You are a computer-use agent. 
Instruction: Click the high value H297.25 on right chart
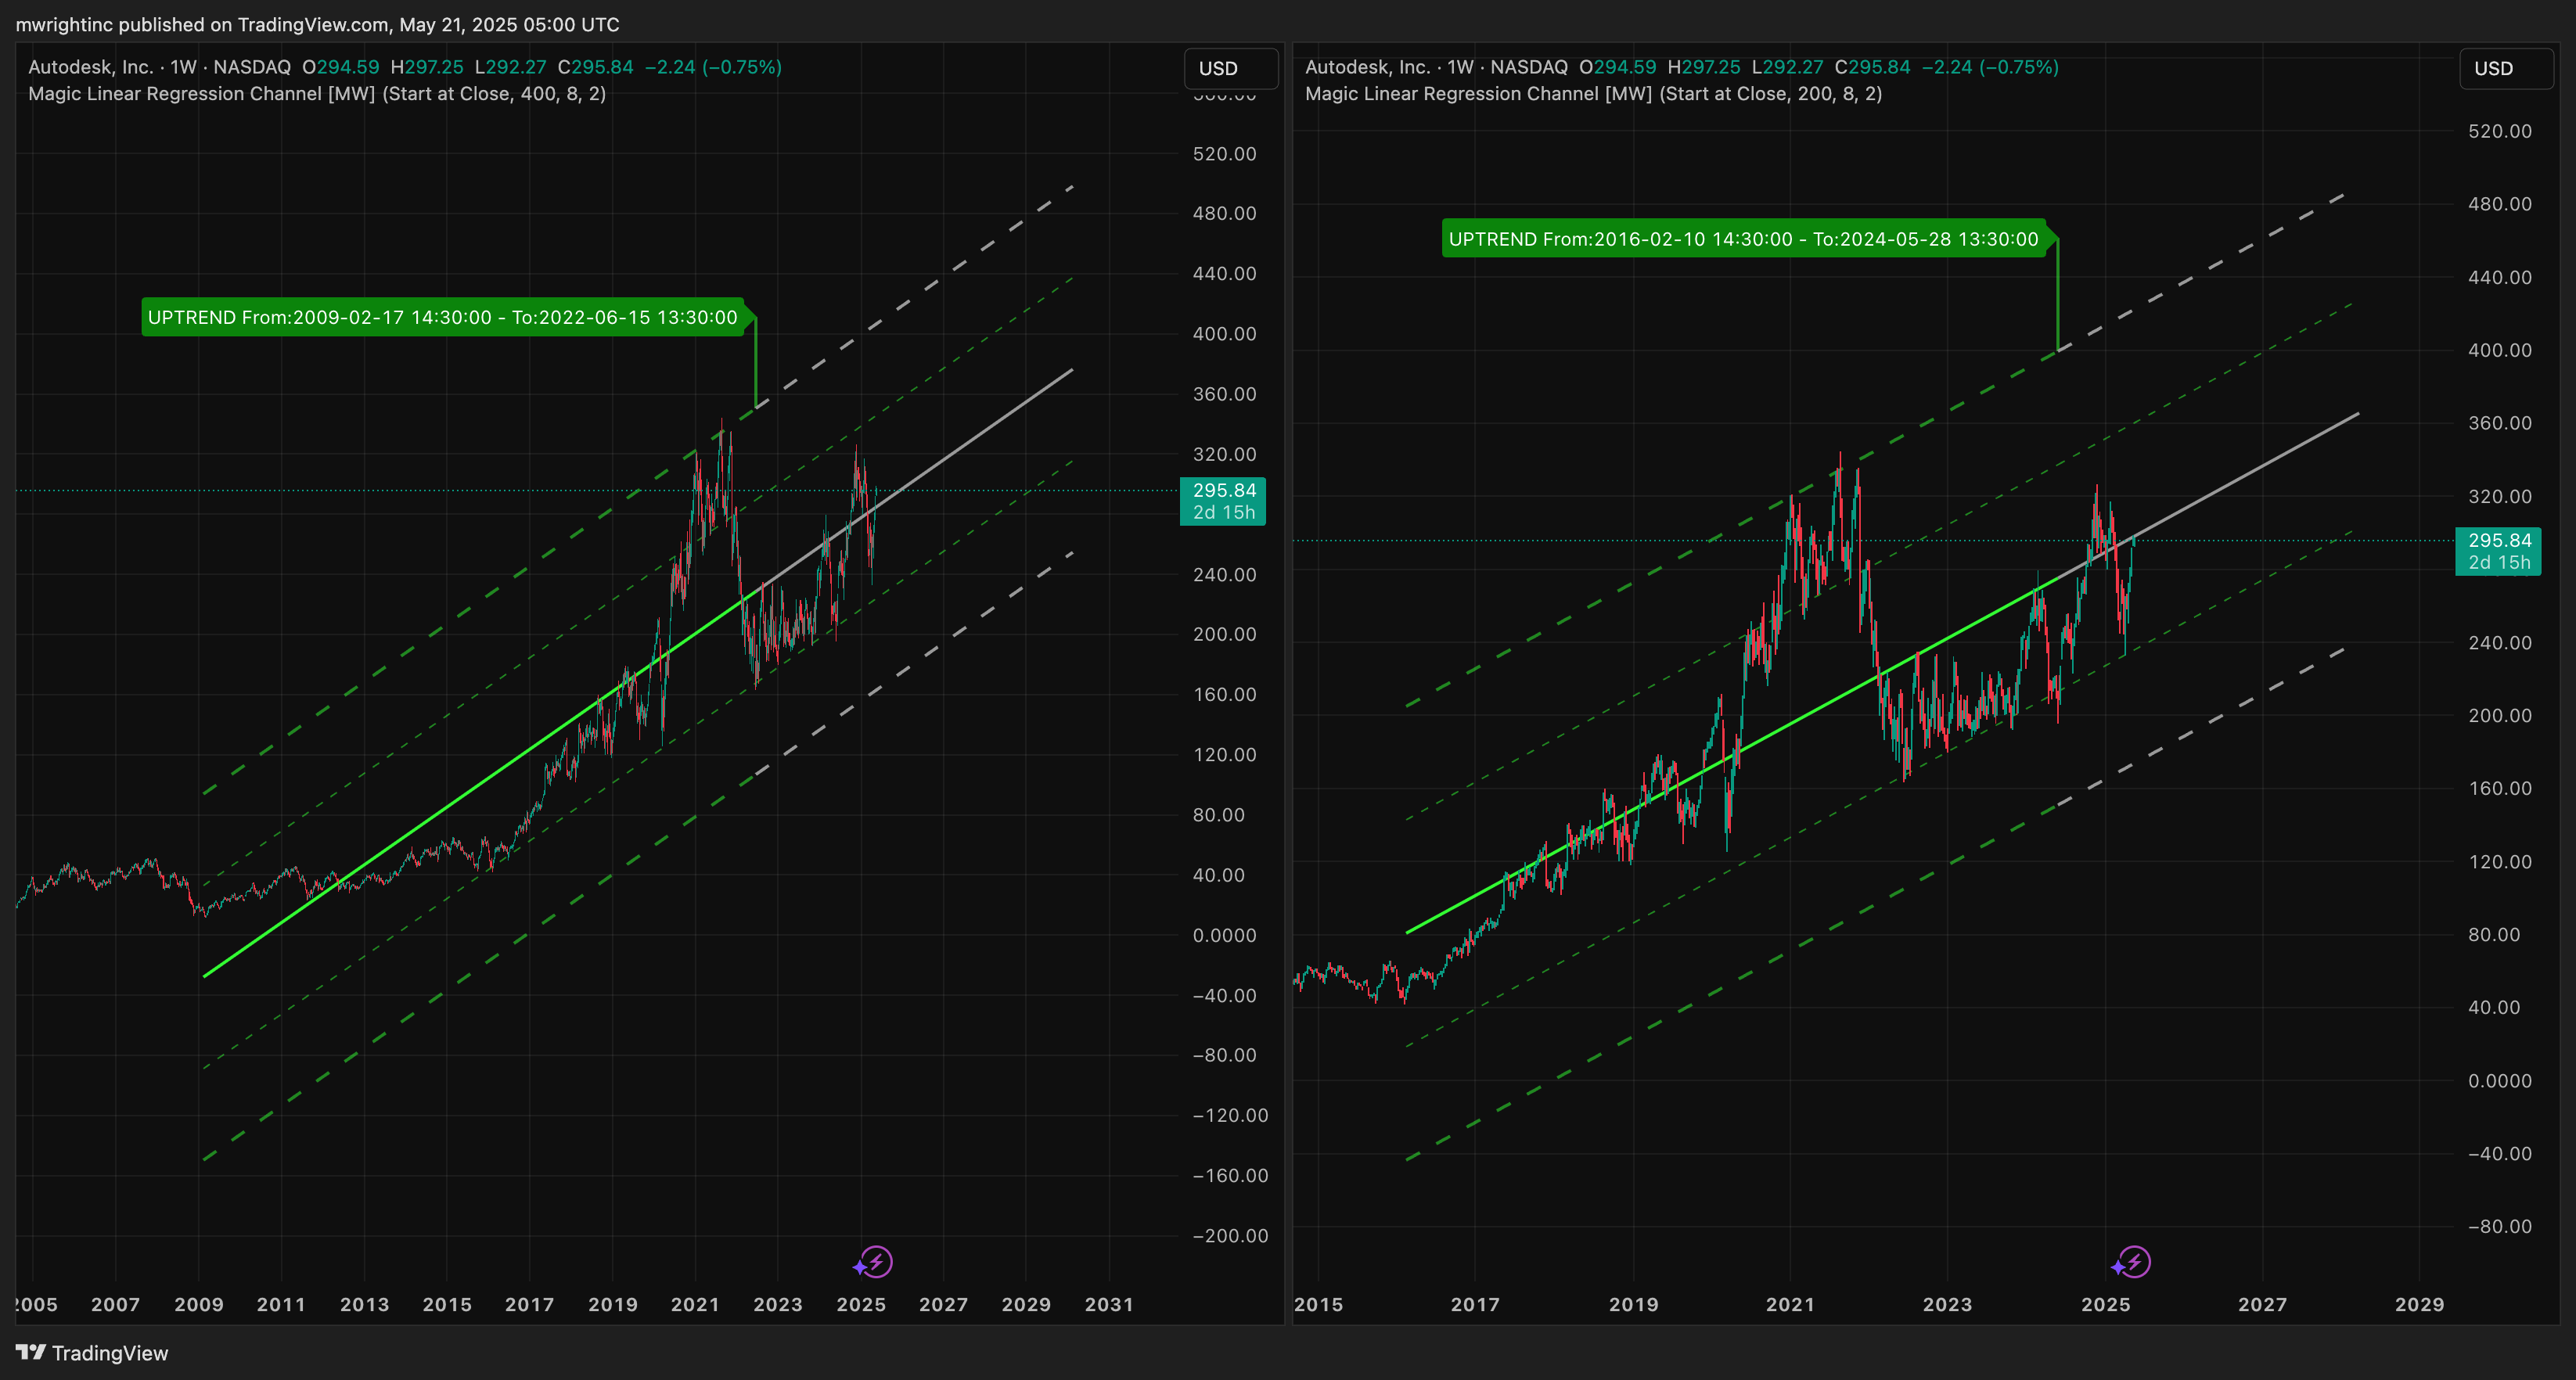click(1704, 67)
